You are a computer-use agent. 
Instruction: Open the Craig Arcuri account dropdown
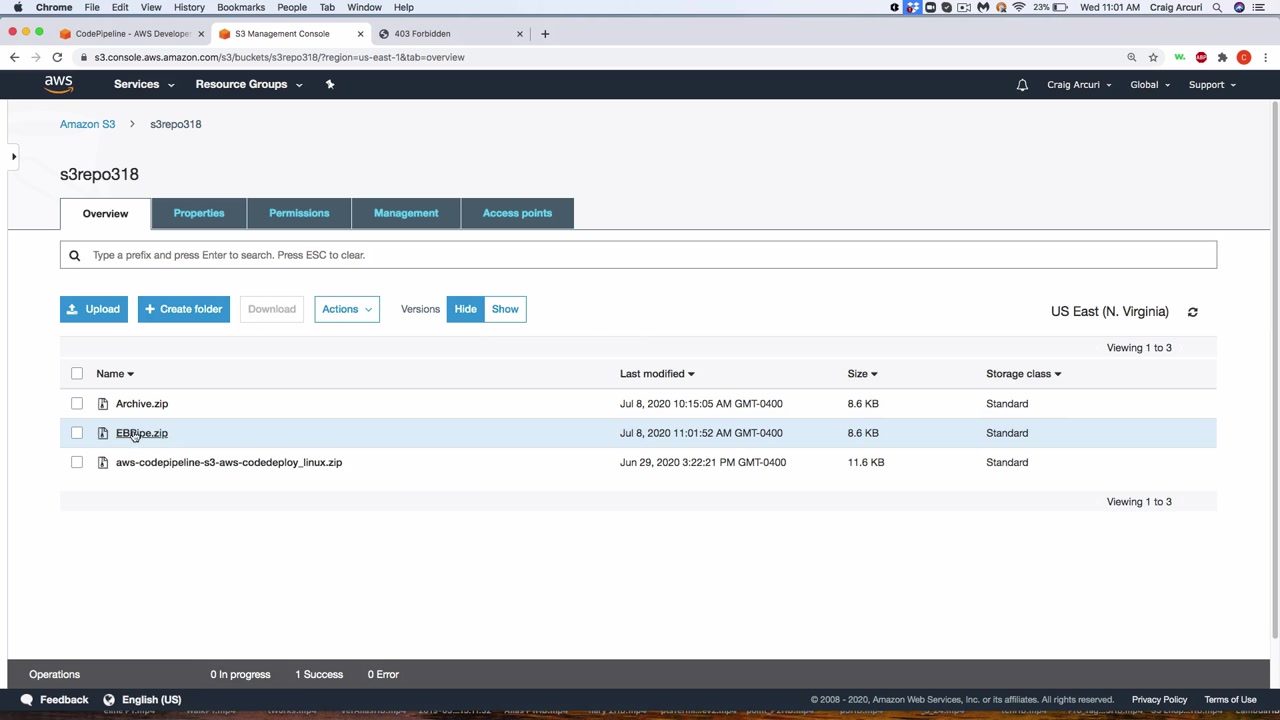1079,85
